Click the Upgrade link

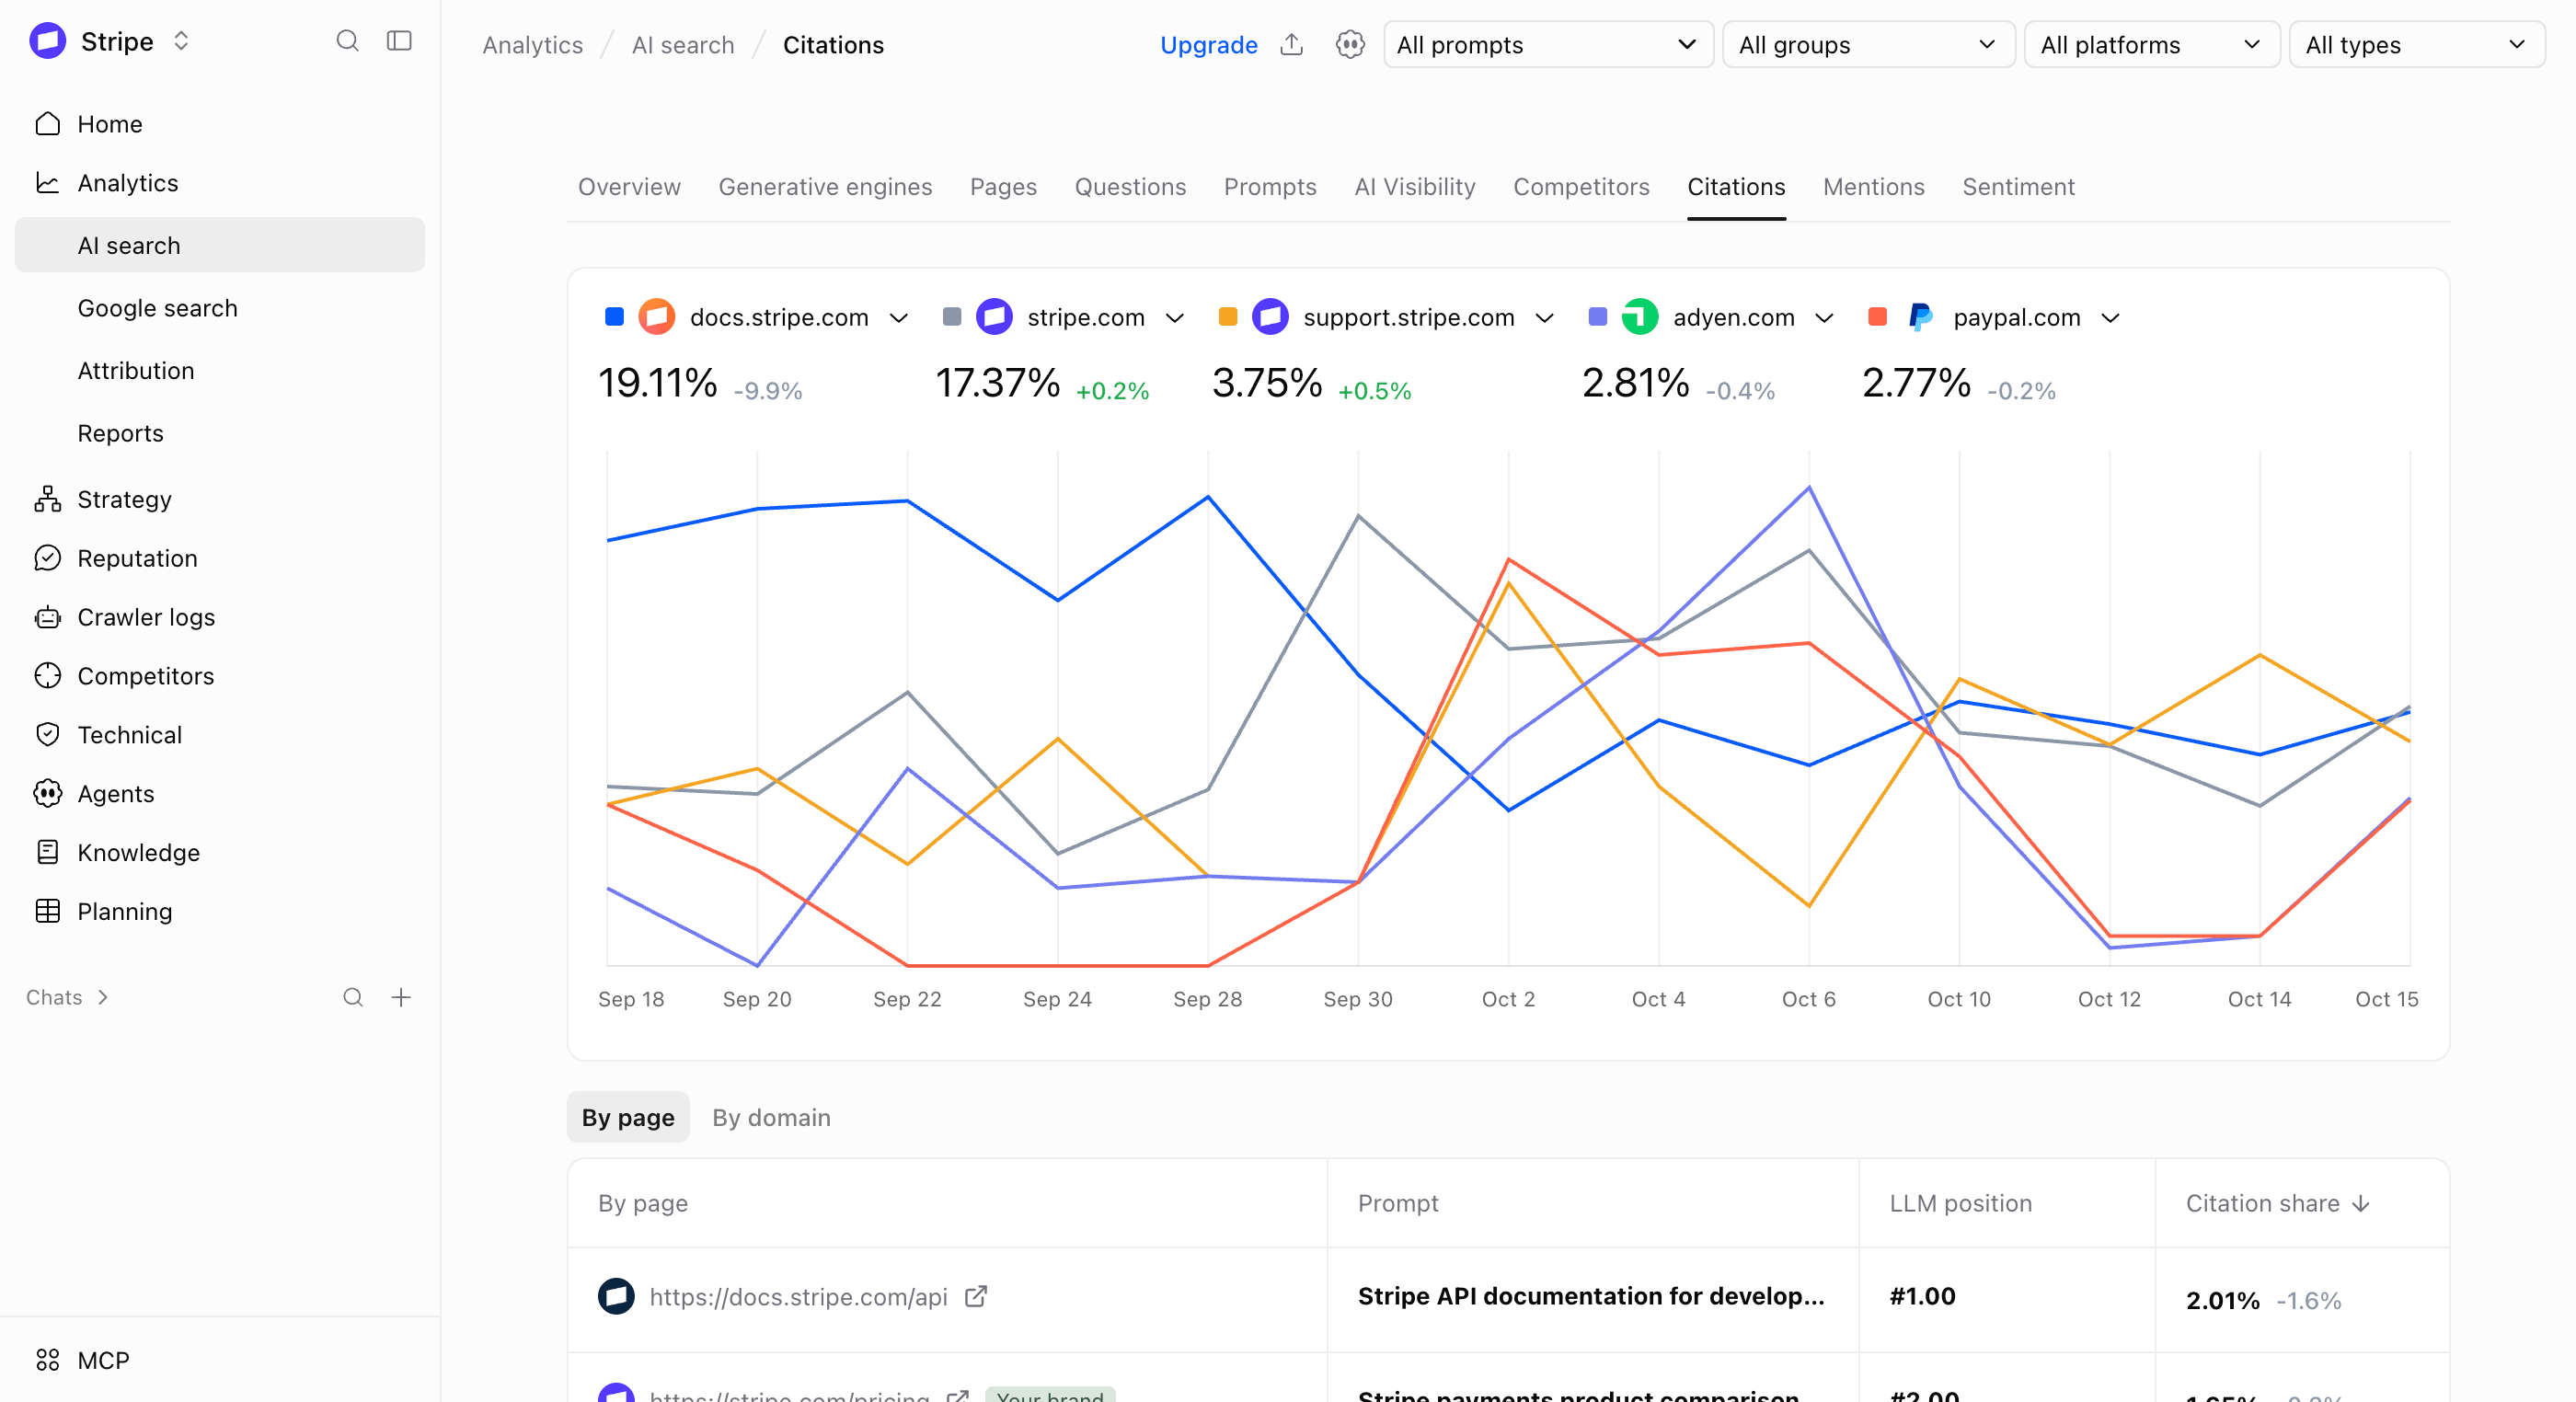click(1208, 45)
